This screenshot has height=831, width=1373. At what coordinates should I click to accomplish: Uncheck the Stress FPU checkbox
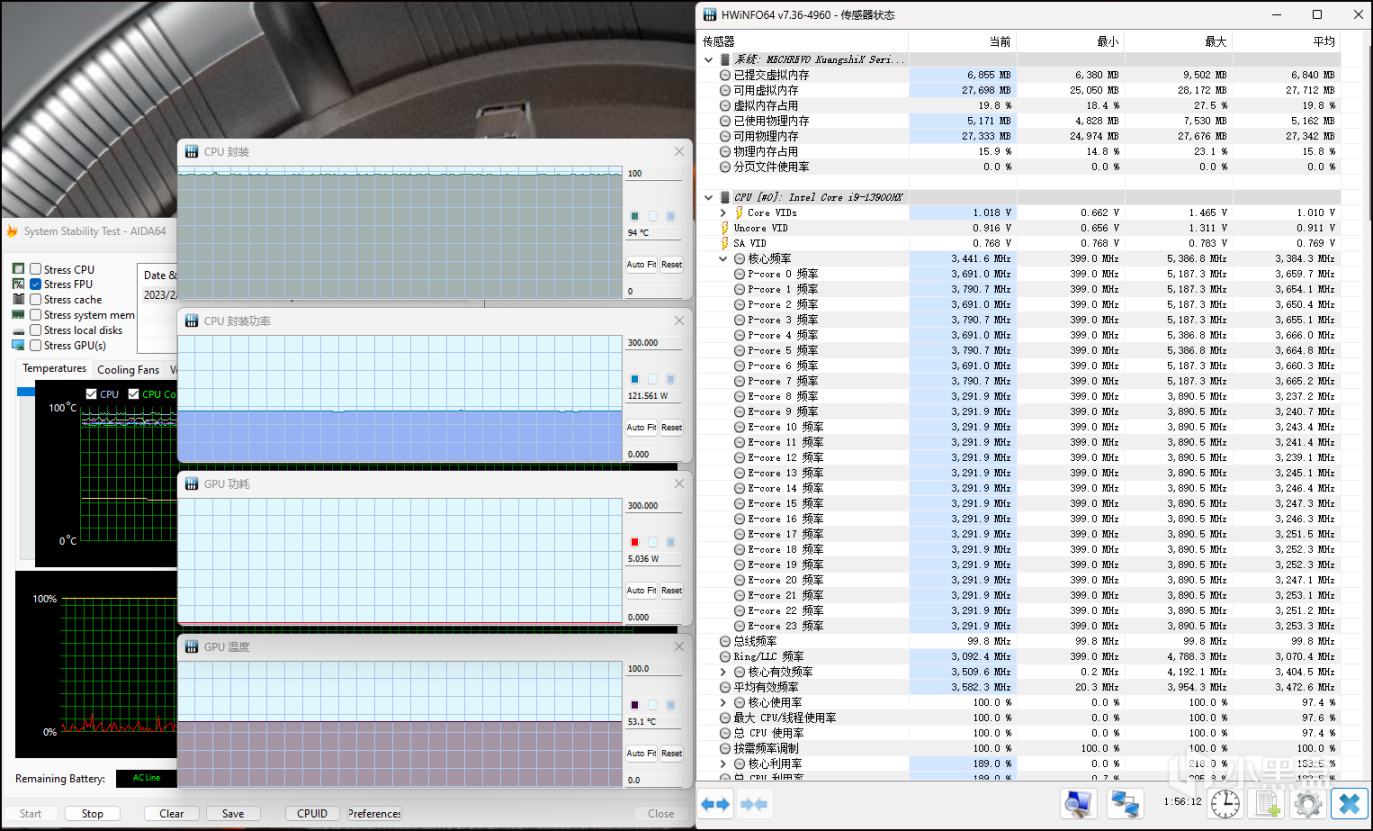pos(36,284)
